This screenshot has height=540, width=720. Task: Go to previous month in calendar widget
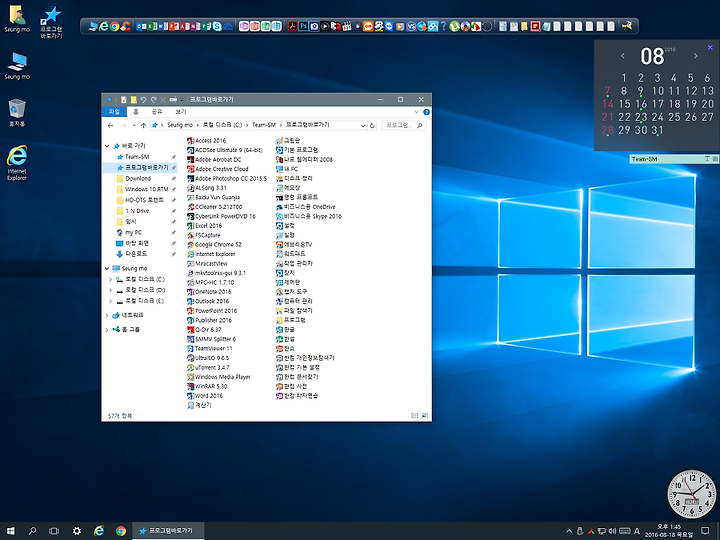(623, 56)
